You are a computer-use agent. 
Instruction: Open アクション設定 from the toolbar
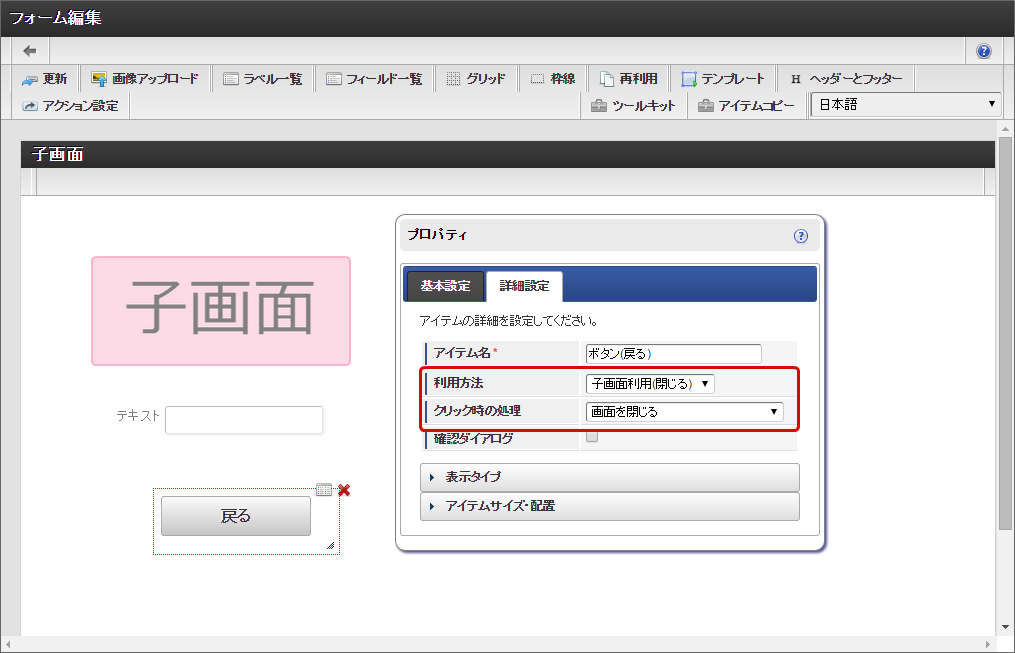71,105
